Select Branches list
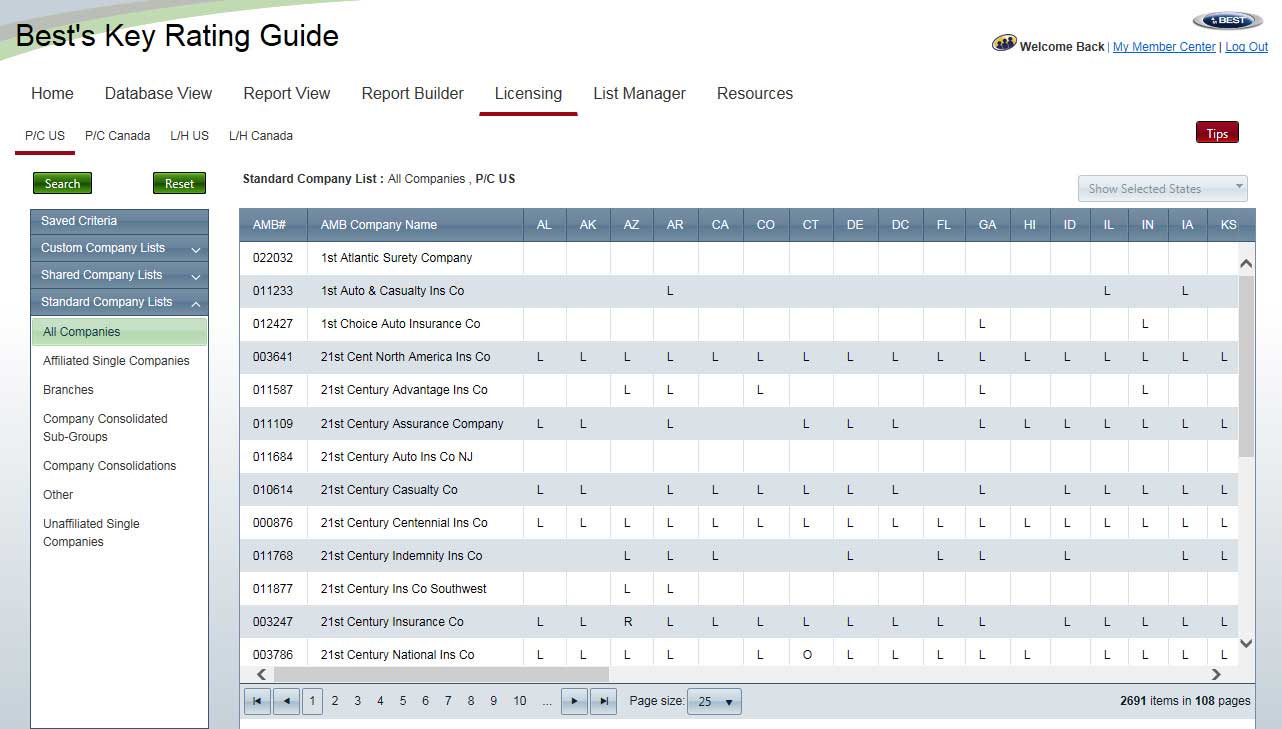This screenshot has height=729, width=1282. [68, 390]
